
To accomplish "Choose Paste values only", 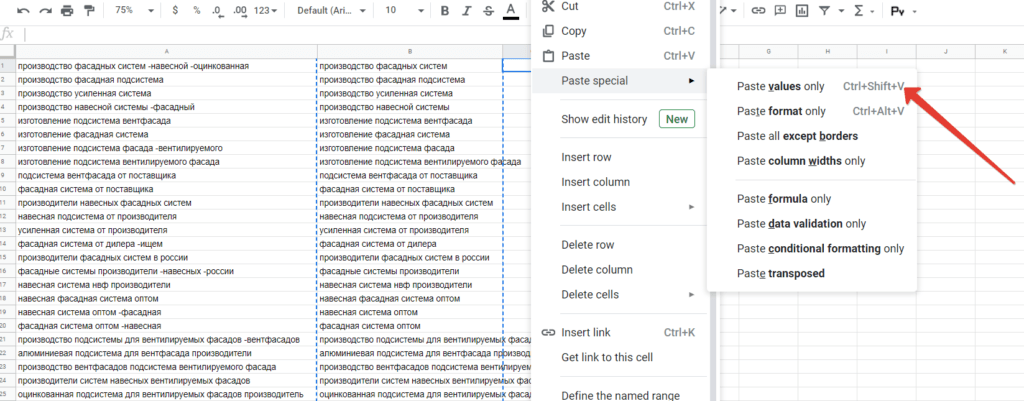I will (x=781, y=86).
